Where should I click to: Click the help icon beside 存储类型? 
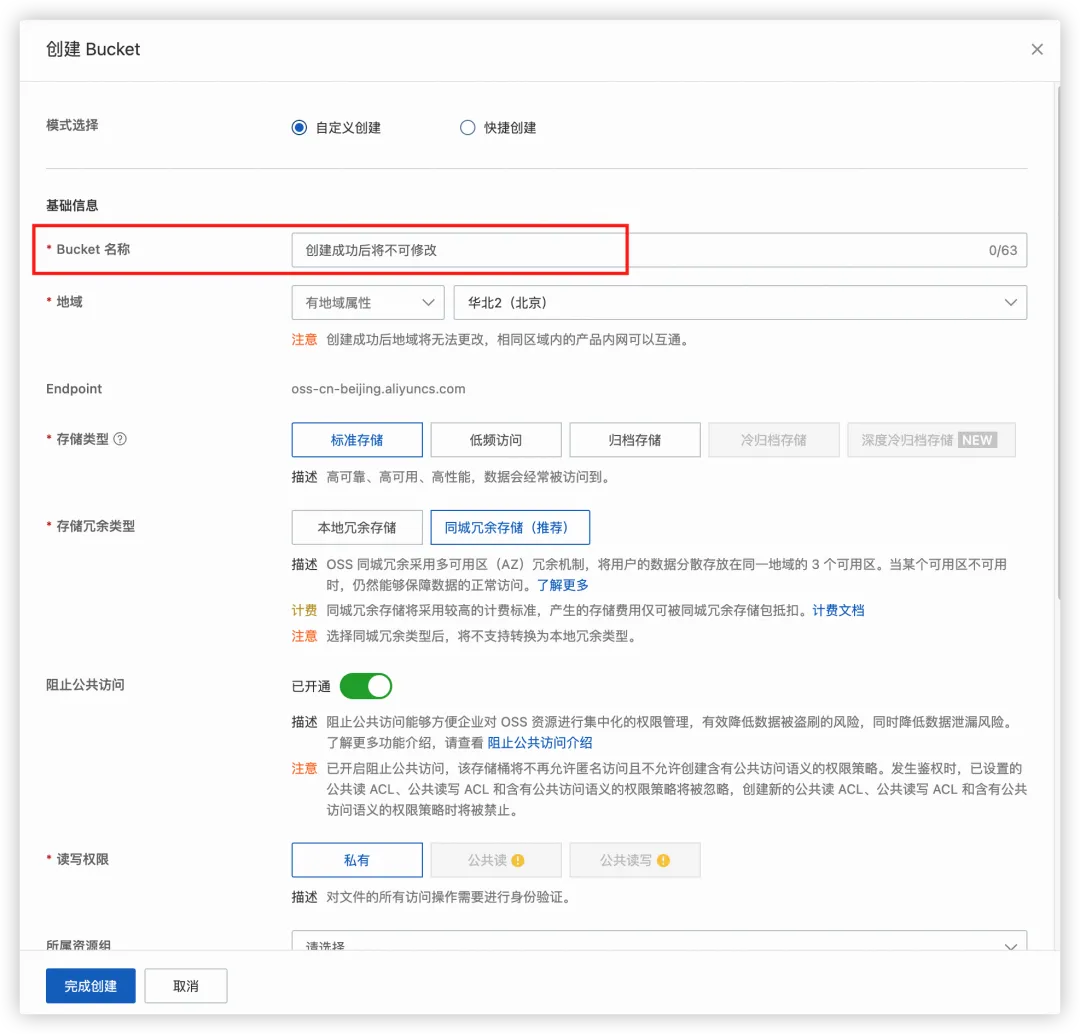point(120,439)
